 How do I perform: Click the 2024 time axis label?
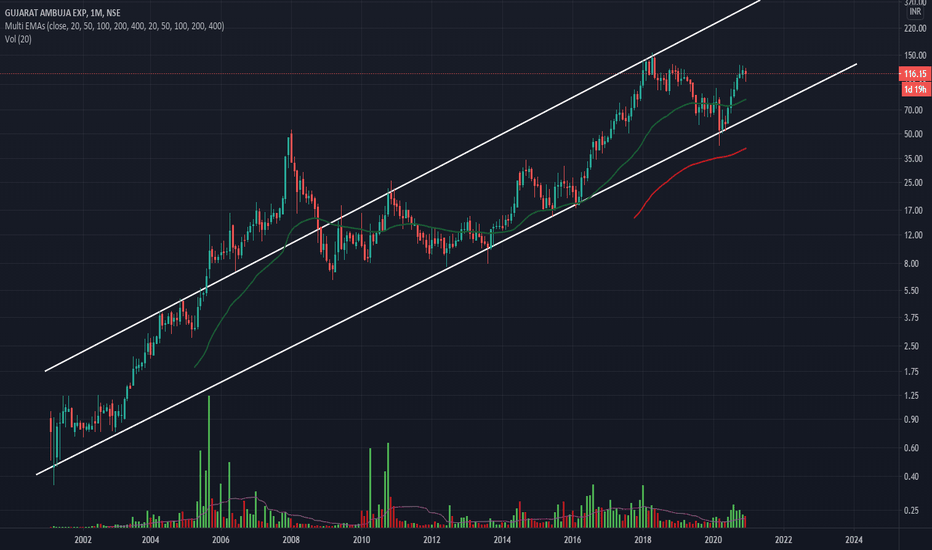click(854, 540)
